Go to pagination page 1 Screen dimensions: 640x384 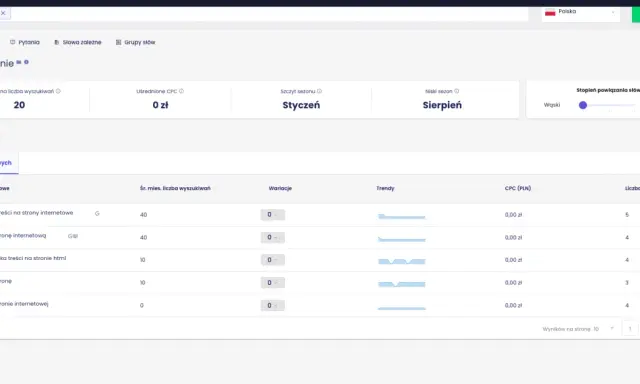[x=630, y=329]
